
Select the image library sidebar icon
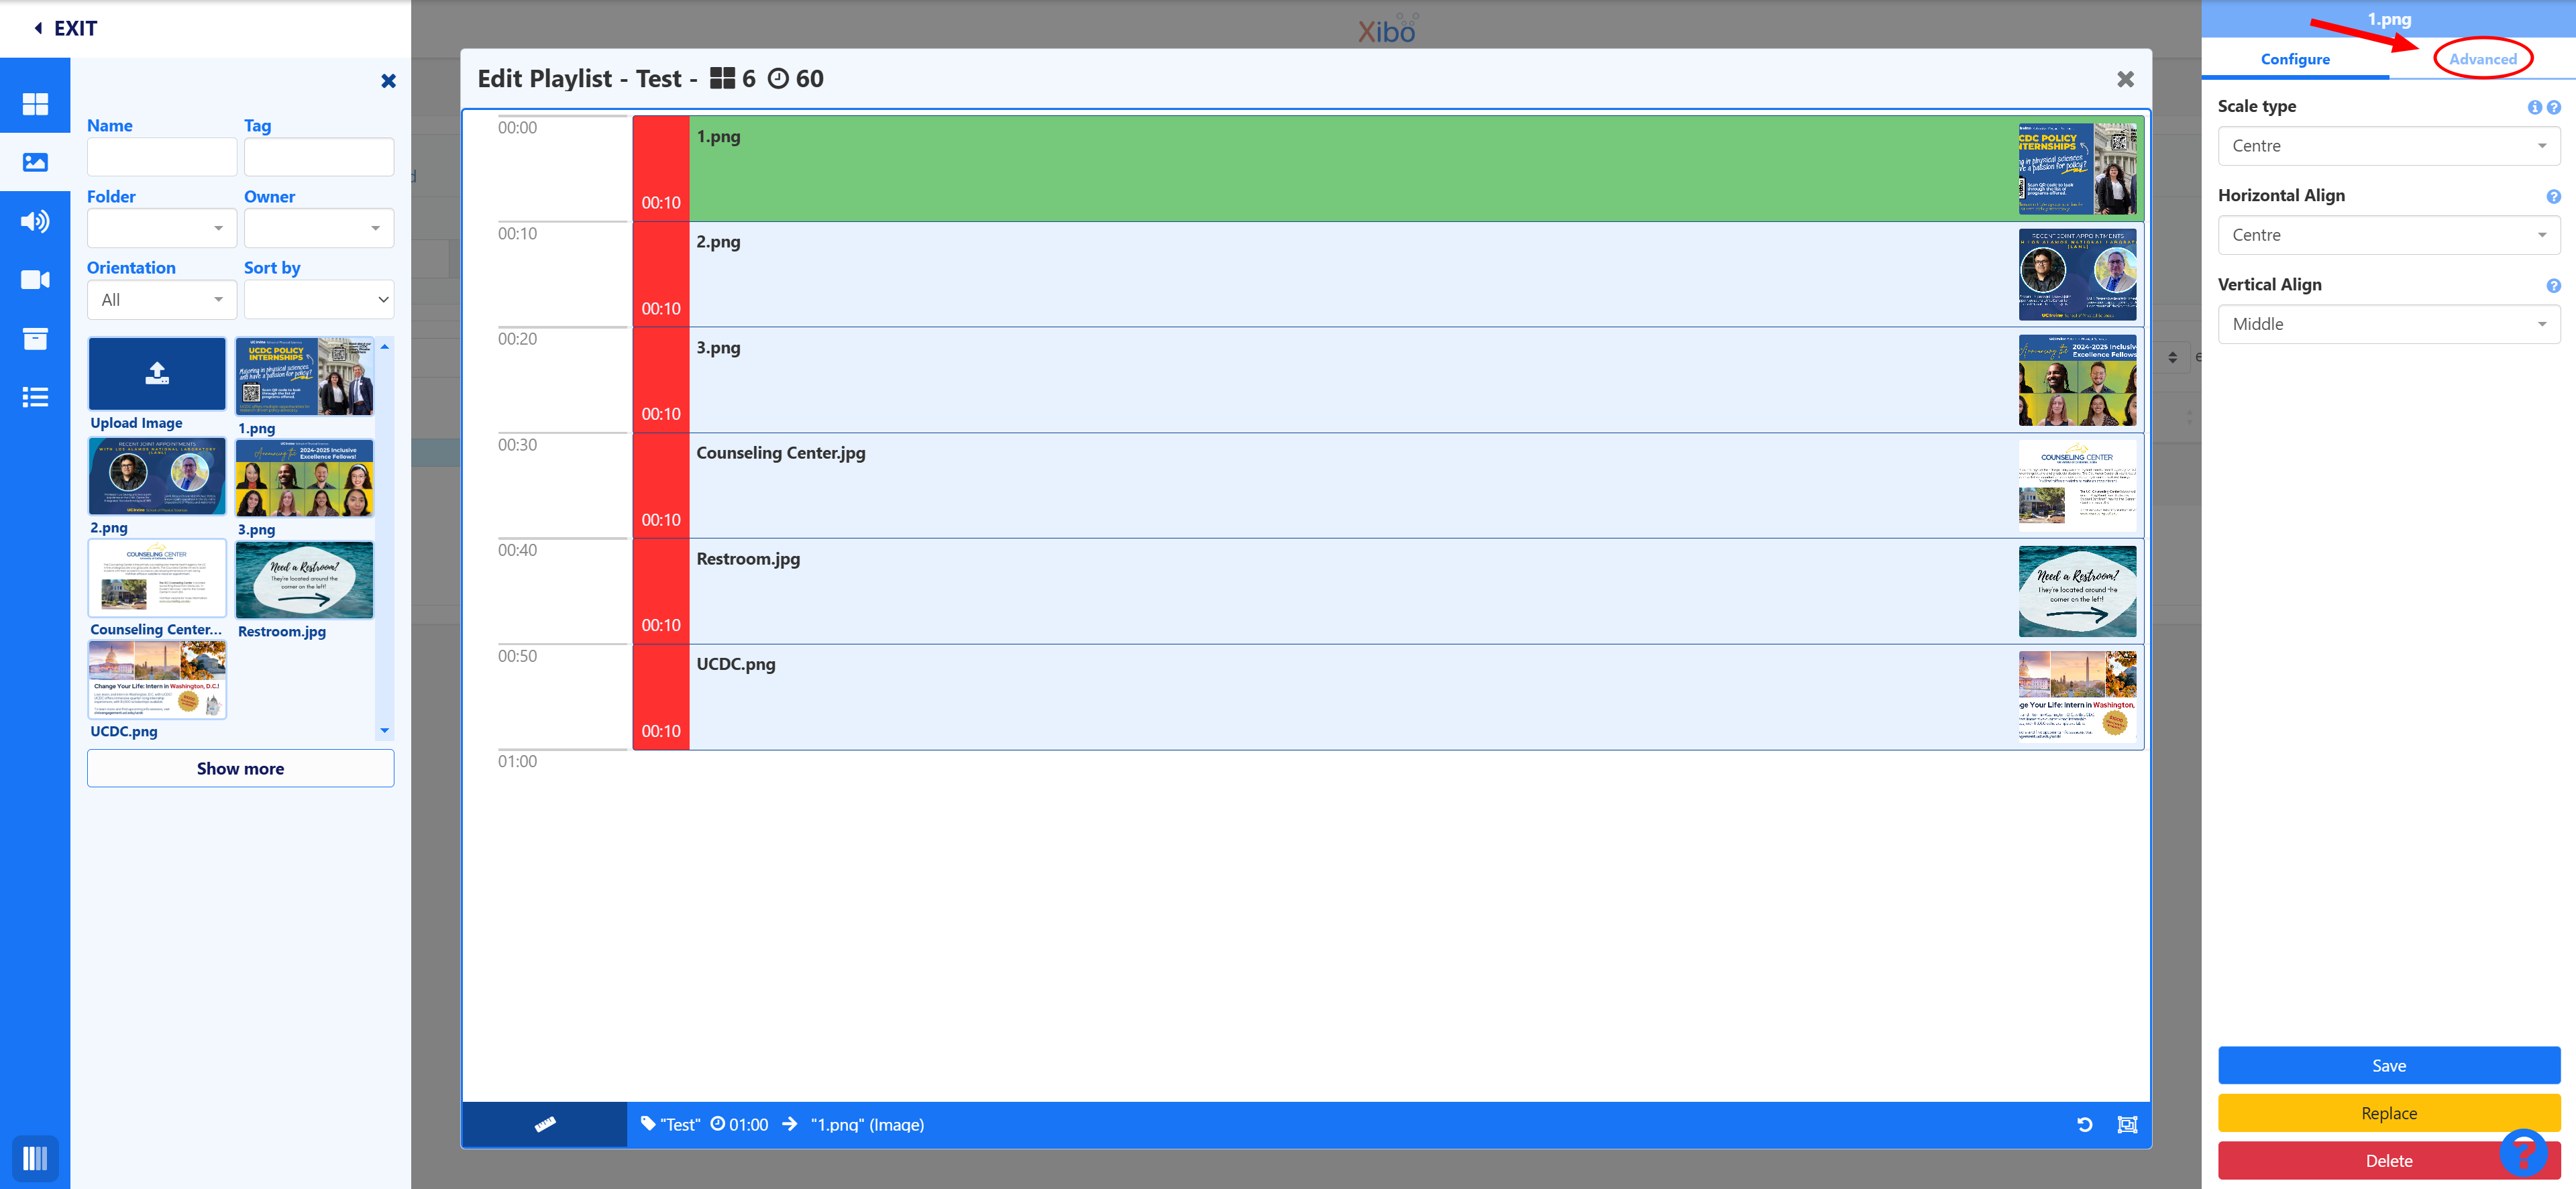click(x=35, y=162)
